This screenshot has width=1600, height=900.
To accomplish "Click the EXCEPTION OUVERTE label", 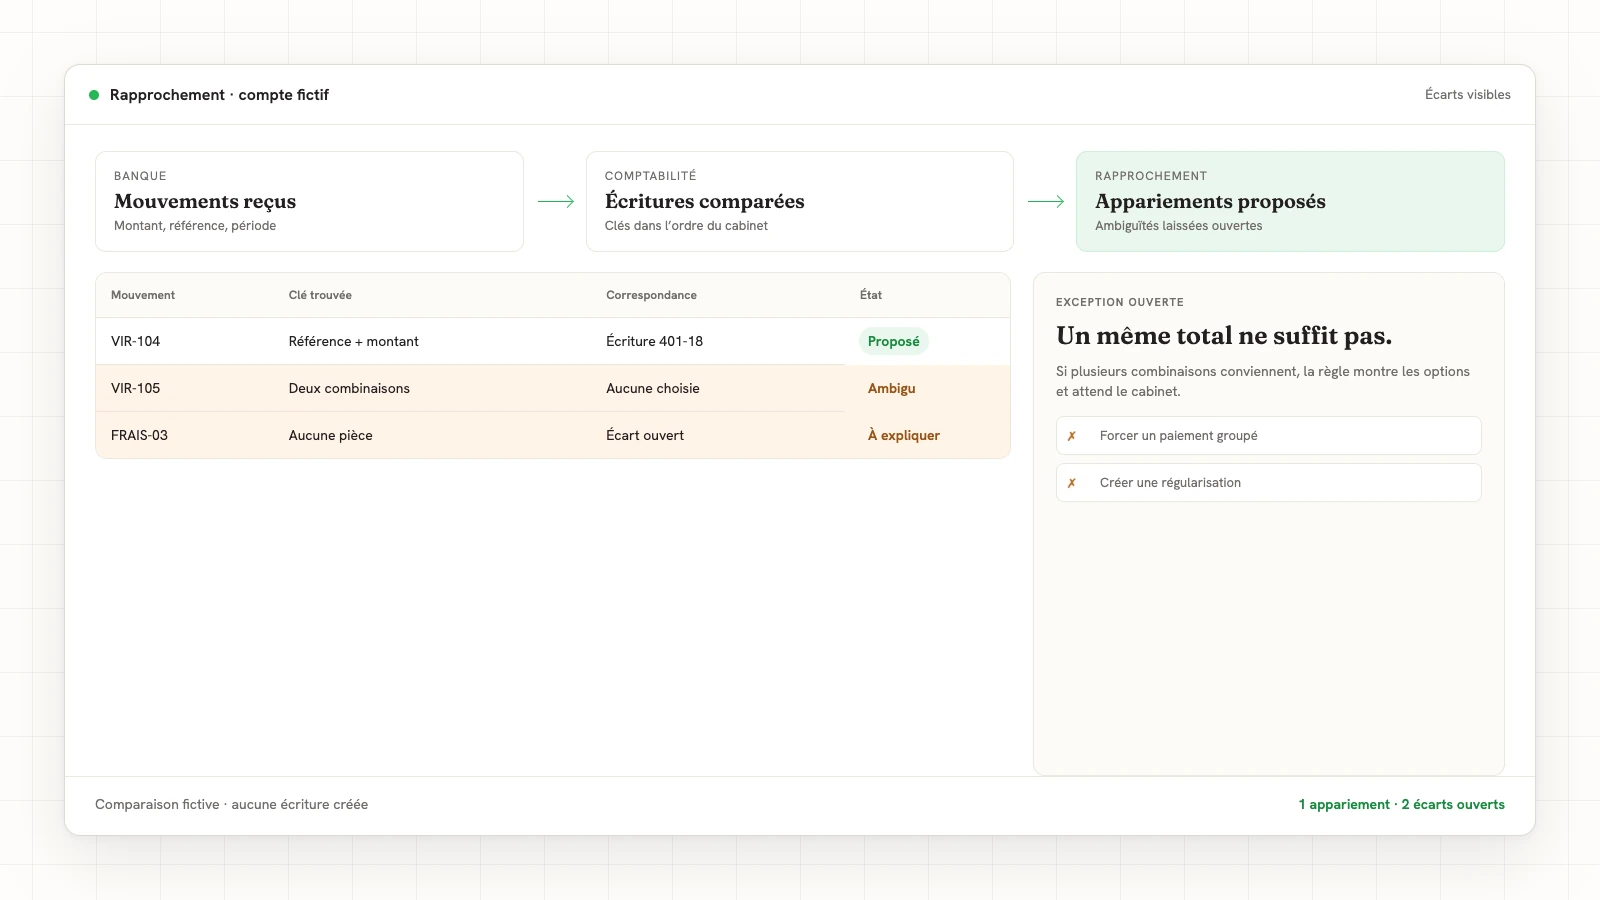I will tap(1120, 302).
